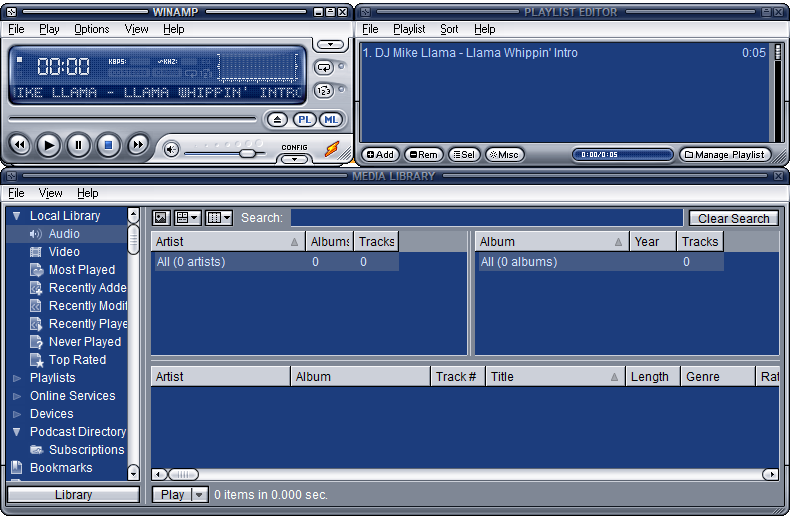Collapse the Local Library tree node
Image resolution: width=794 pixels, height=519 pixels.
[x=17, y=216]
